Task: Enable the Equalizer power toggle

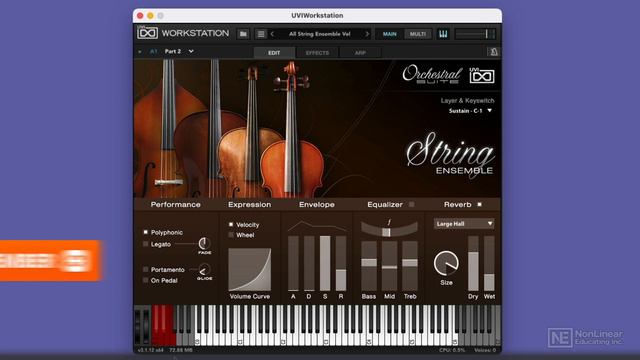Action: point(411,204)
